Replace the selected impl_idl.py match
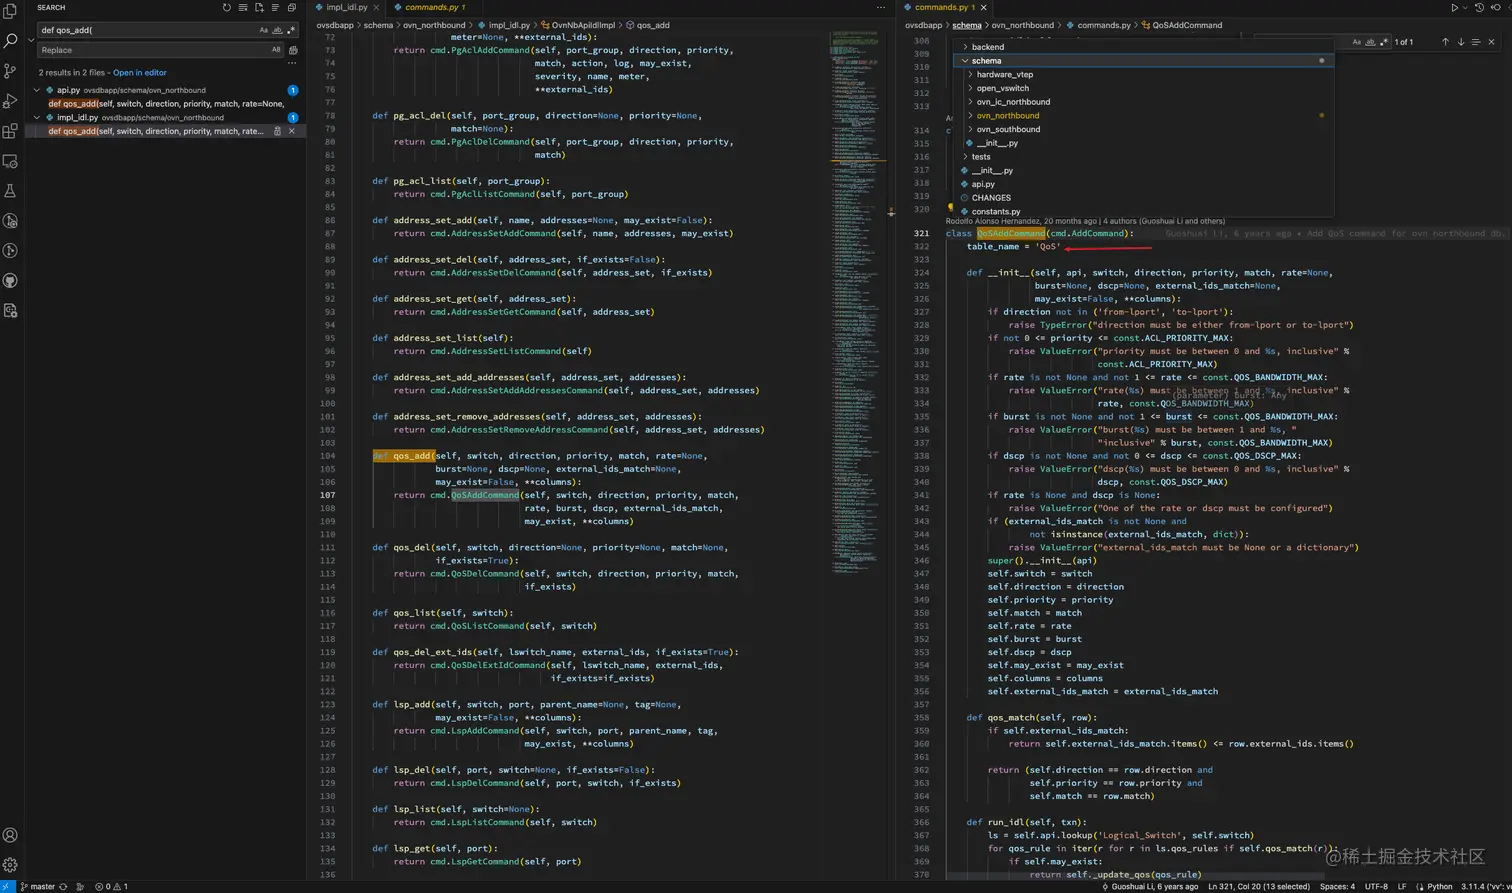This screenshot has width=1512, height=893. [277, 131]
